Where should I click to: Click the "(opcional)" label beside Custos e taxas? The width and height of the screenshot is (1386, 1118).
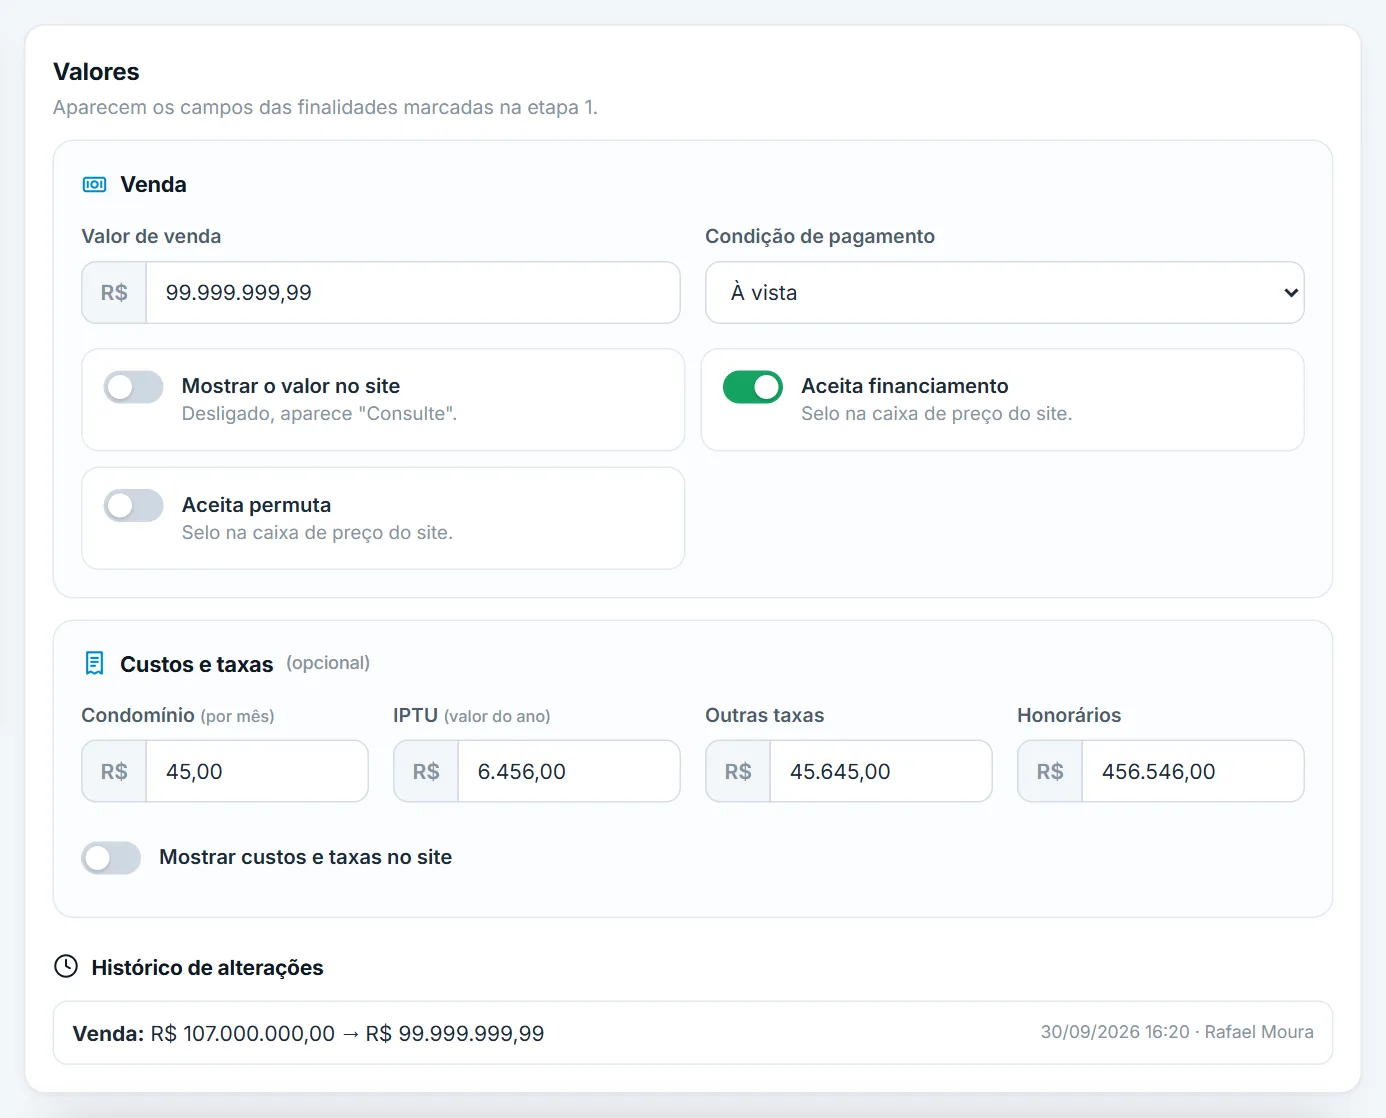[328, 663]
